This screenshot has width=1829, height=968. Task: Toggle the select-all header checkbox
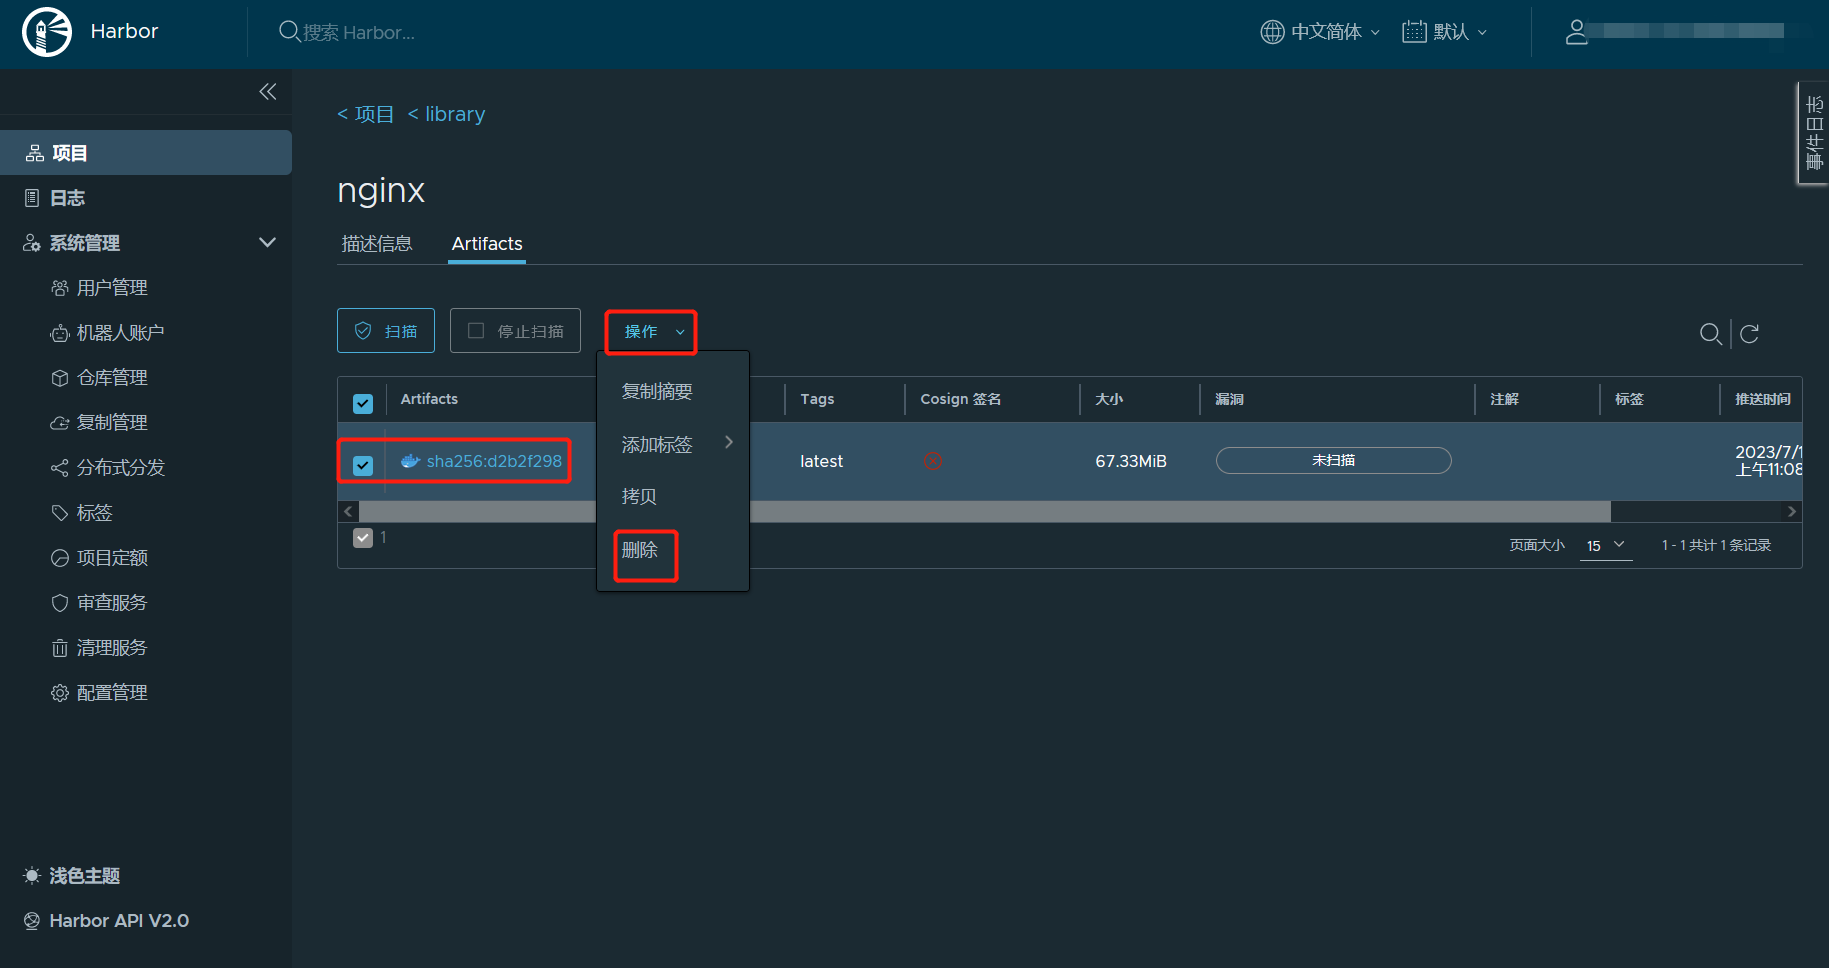click(363, 403)
